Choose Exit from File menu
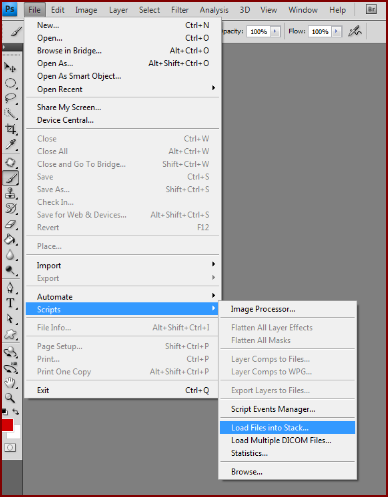 [123, 390]
